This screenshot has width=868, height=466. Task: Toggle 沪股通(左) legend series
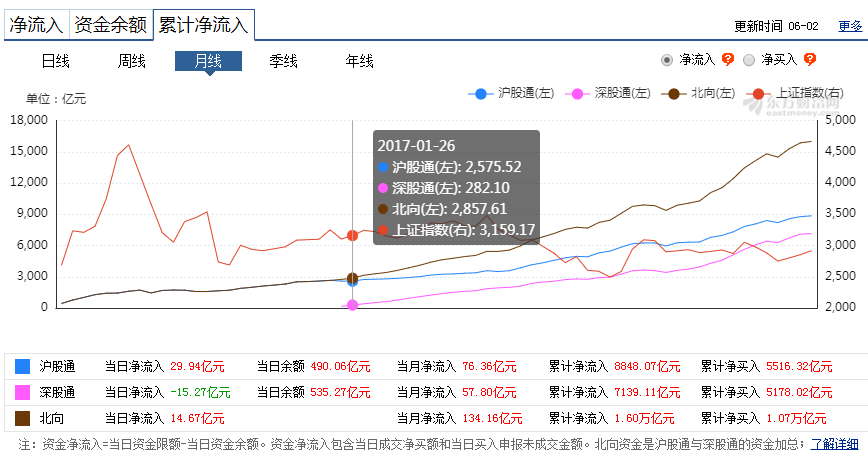pyautogui.click(x=511, y=94)
